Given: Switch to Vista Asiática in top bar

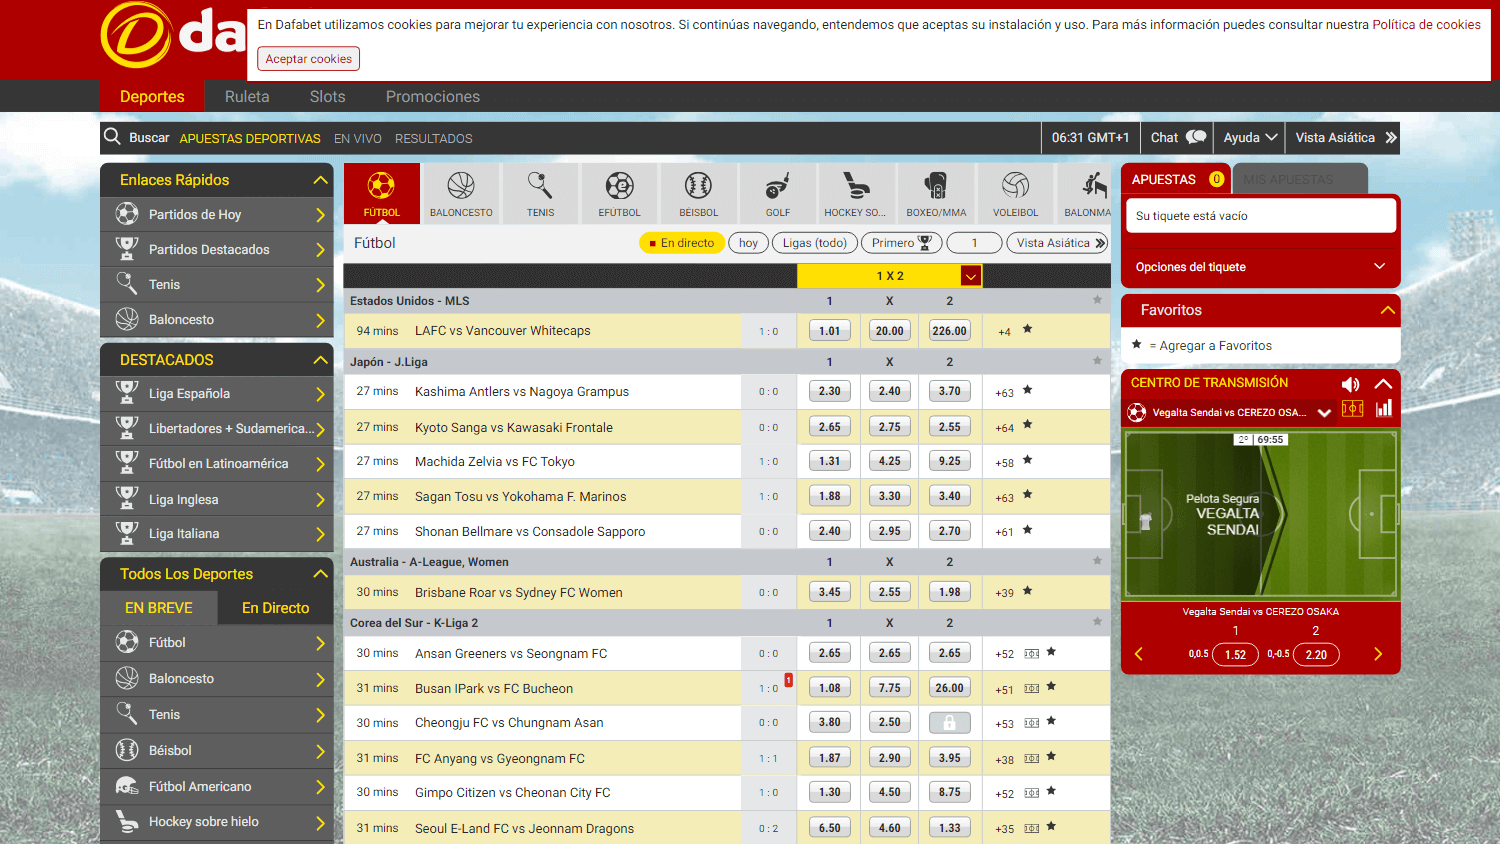Looking at the screenshot, I should point(1345,137).
